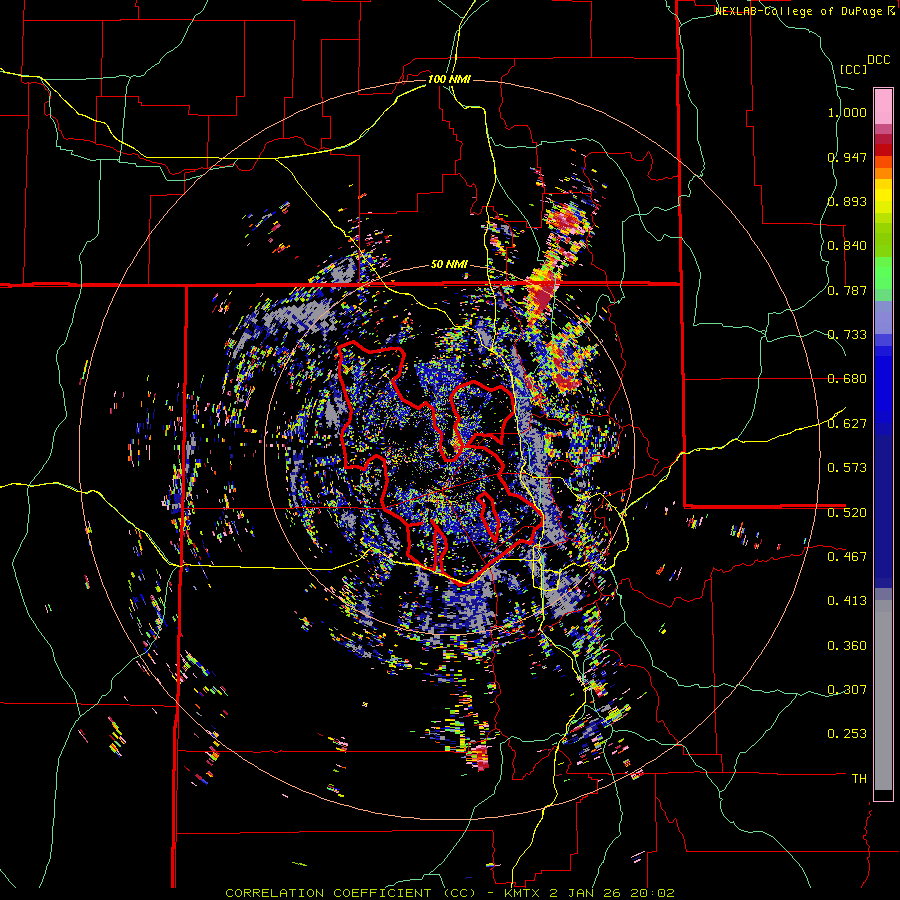Click the 0.733 legend value
The image size is (900, 900).
(x=847, y=335)
